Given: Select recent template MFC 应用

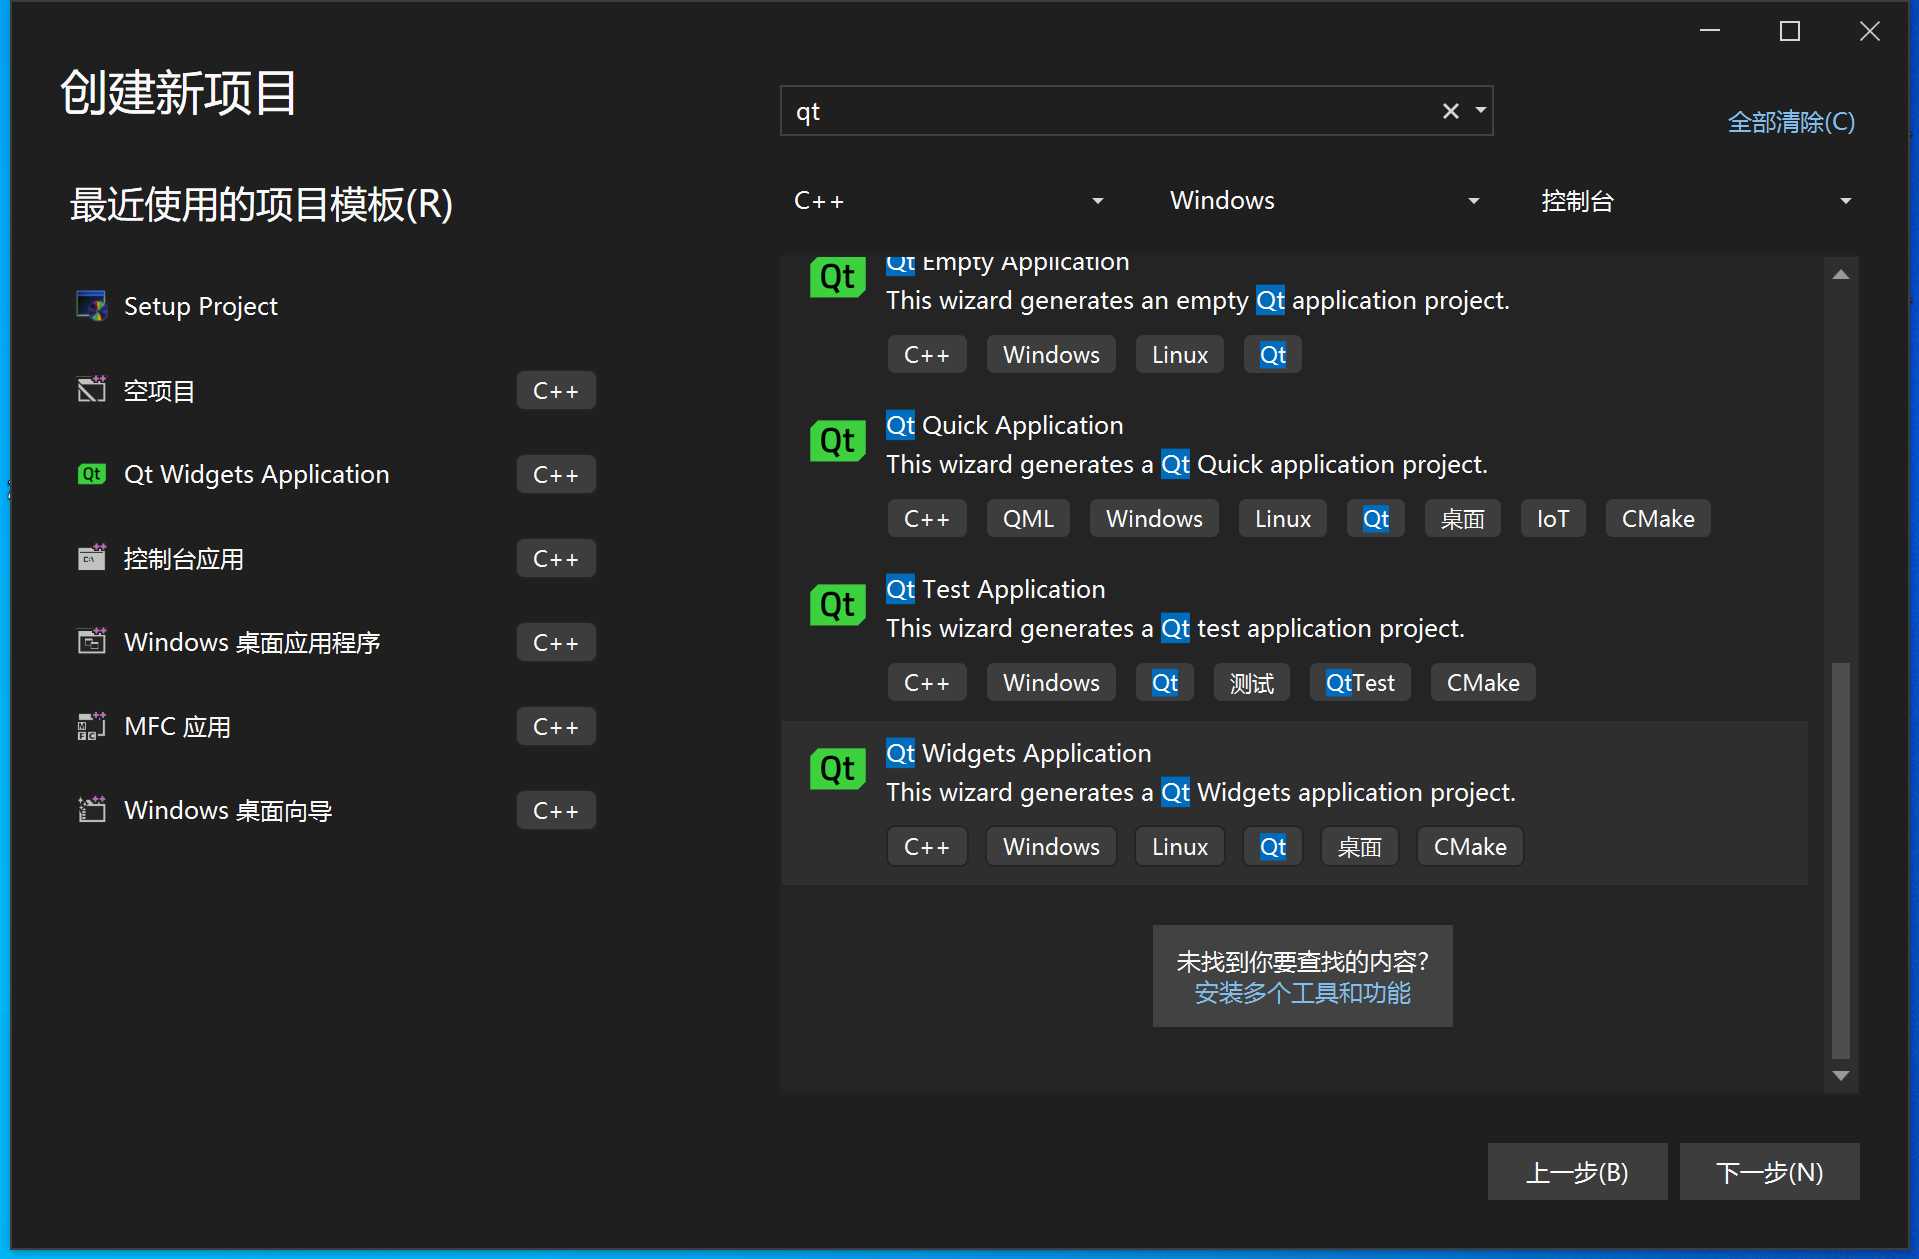Looking at the screenshot, I should (x=337, y=726).
